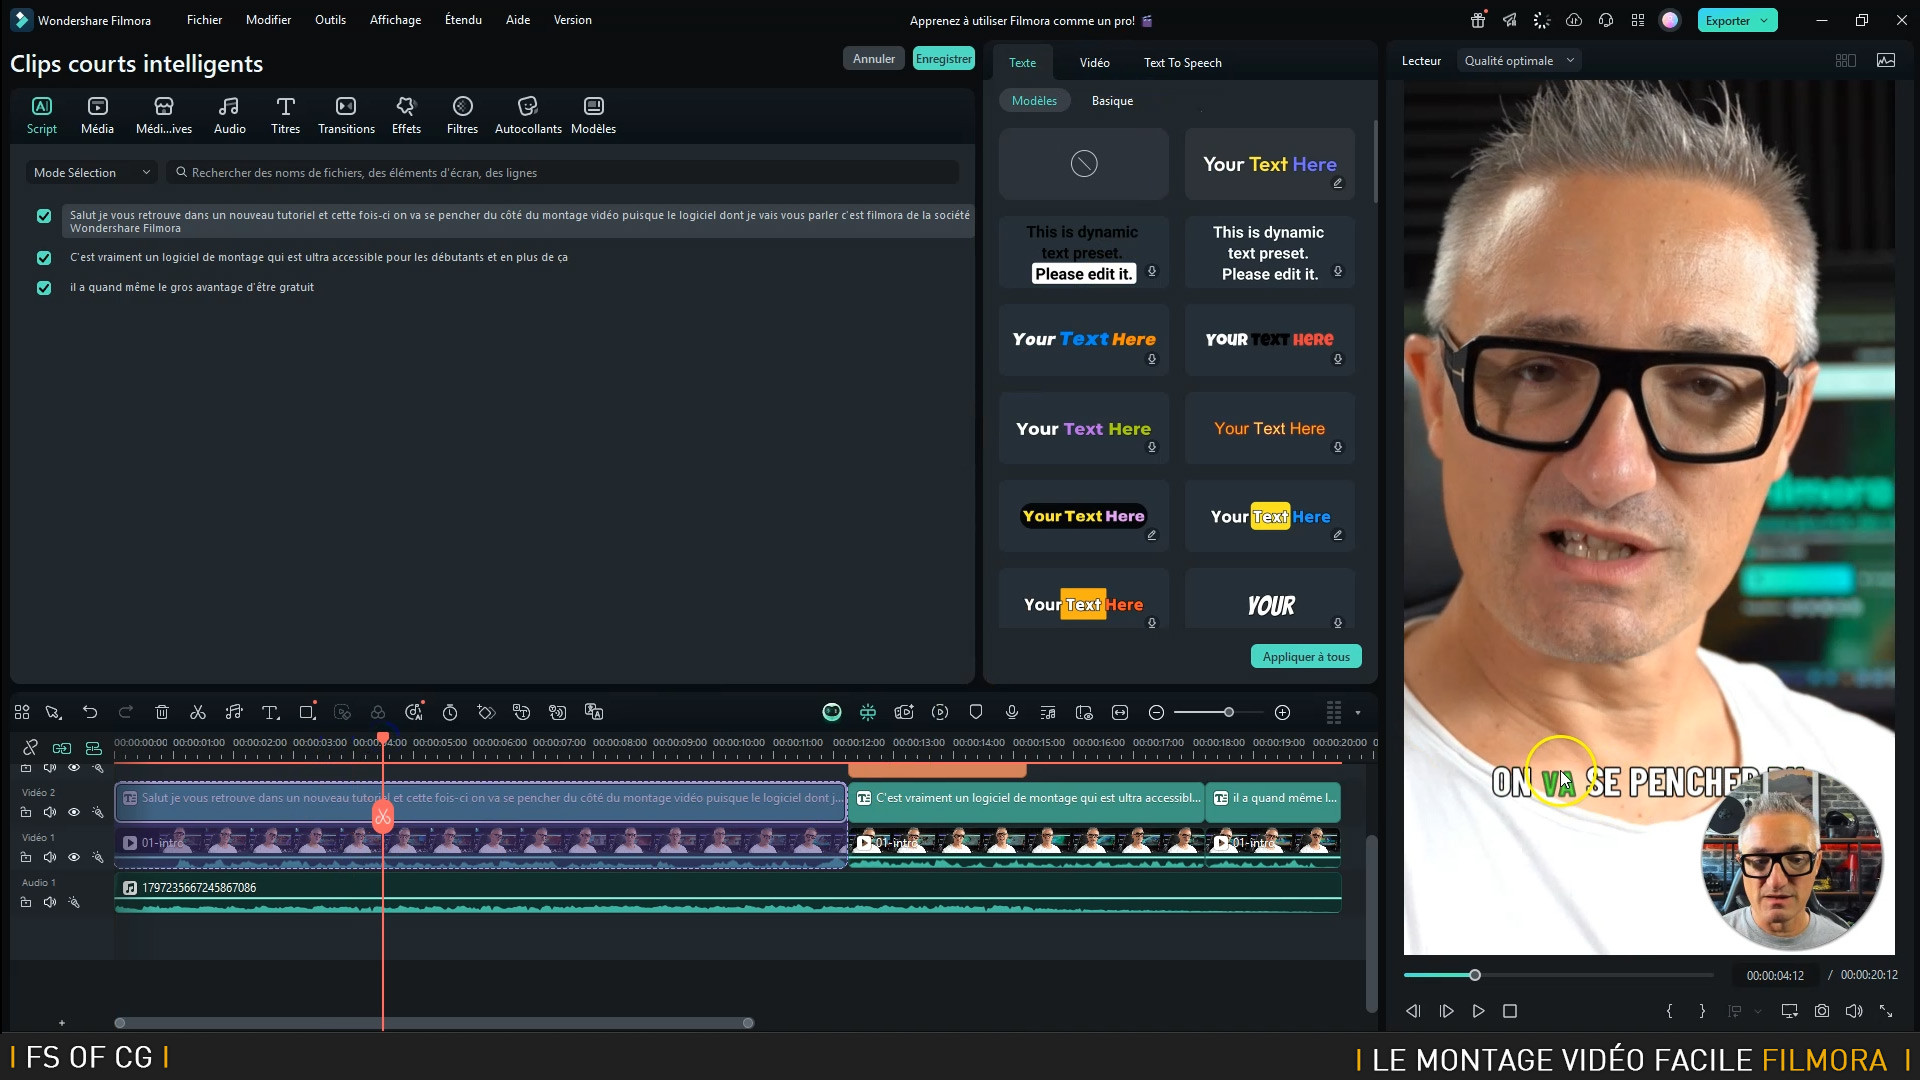Image resolution: width=1920 pixels, height=1080 pixels.
Task: Open the Modifier menu
Action: [x=268, y=19]
